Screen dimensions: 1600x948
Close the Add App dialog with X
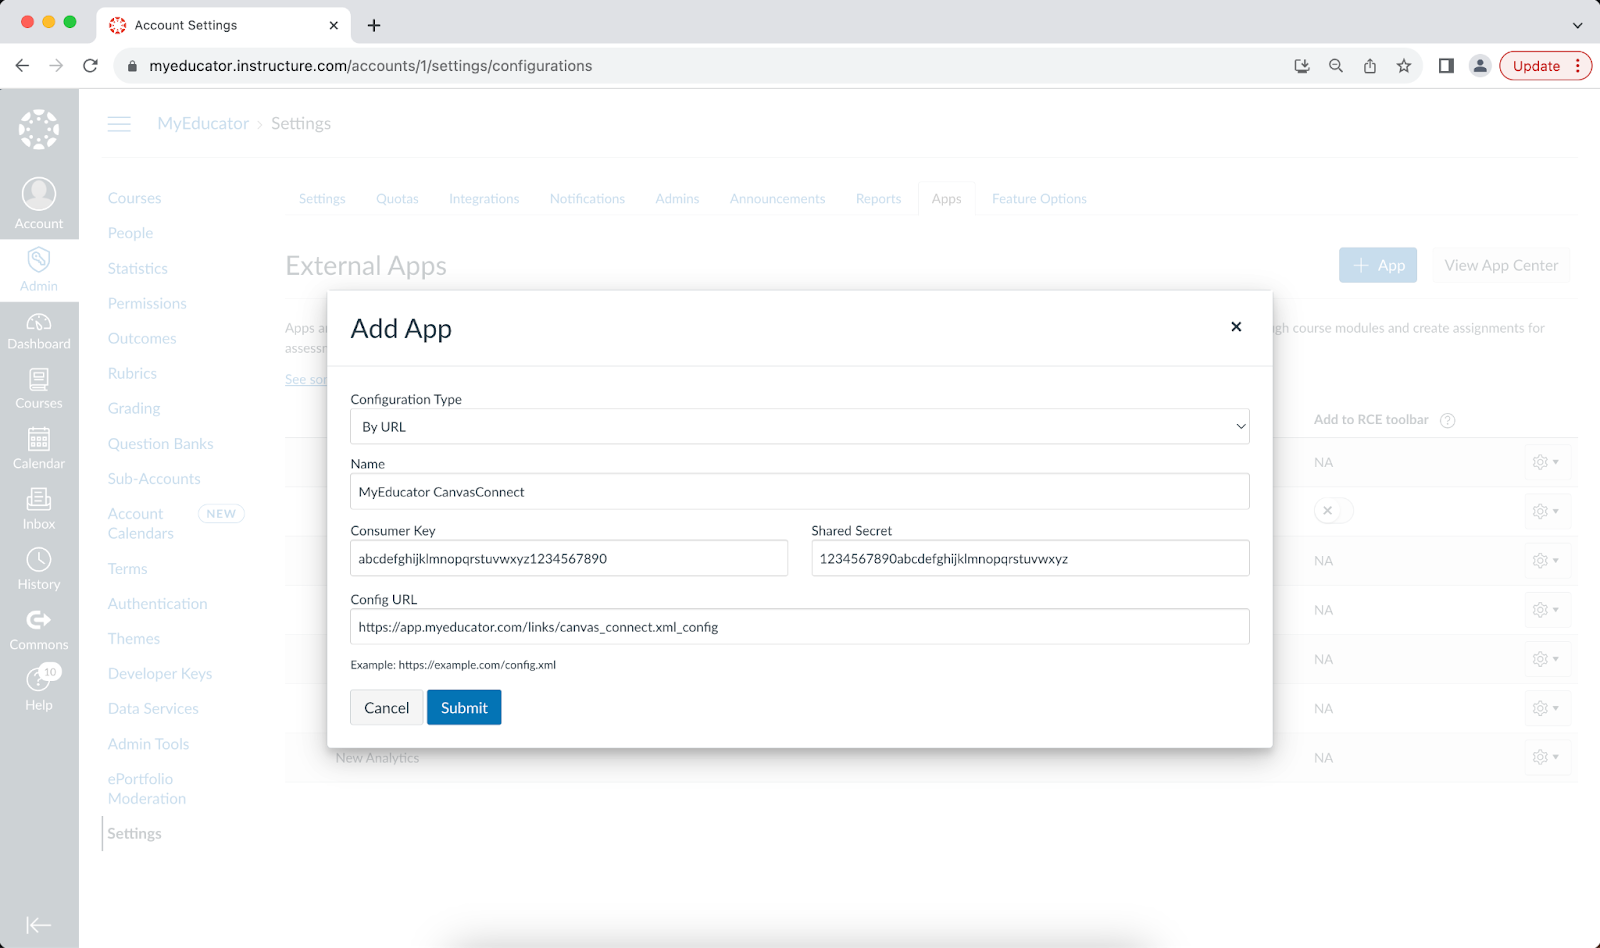(1236, 327)
